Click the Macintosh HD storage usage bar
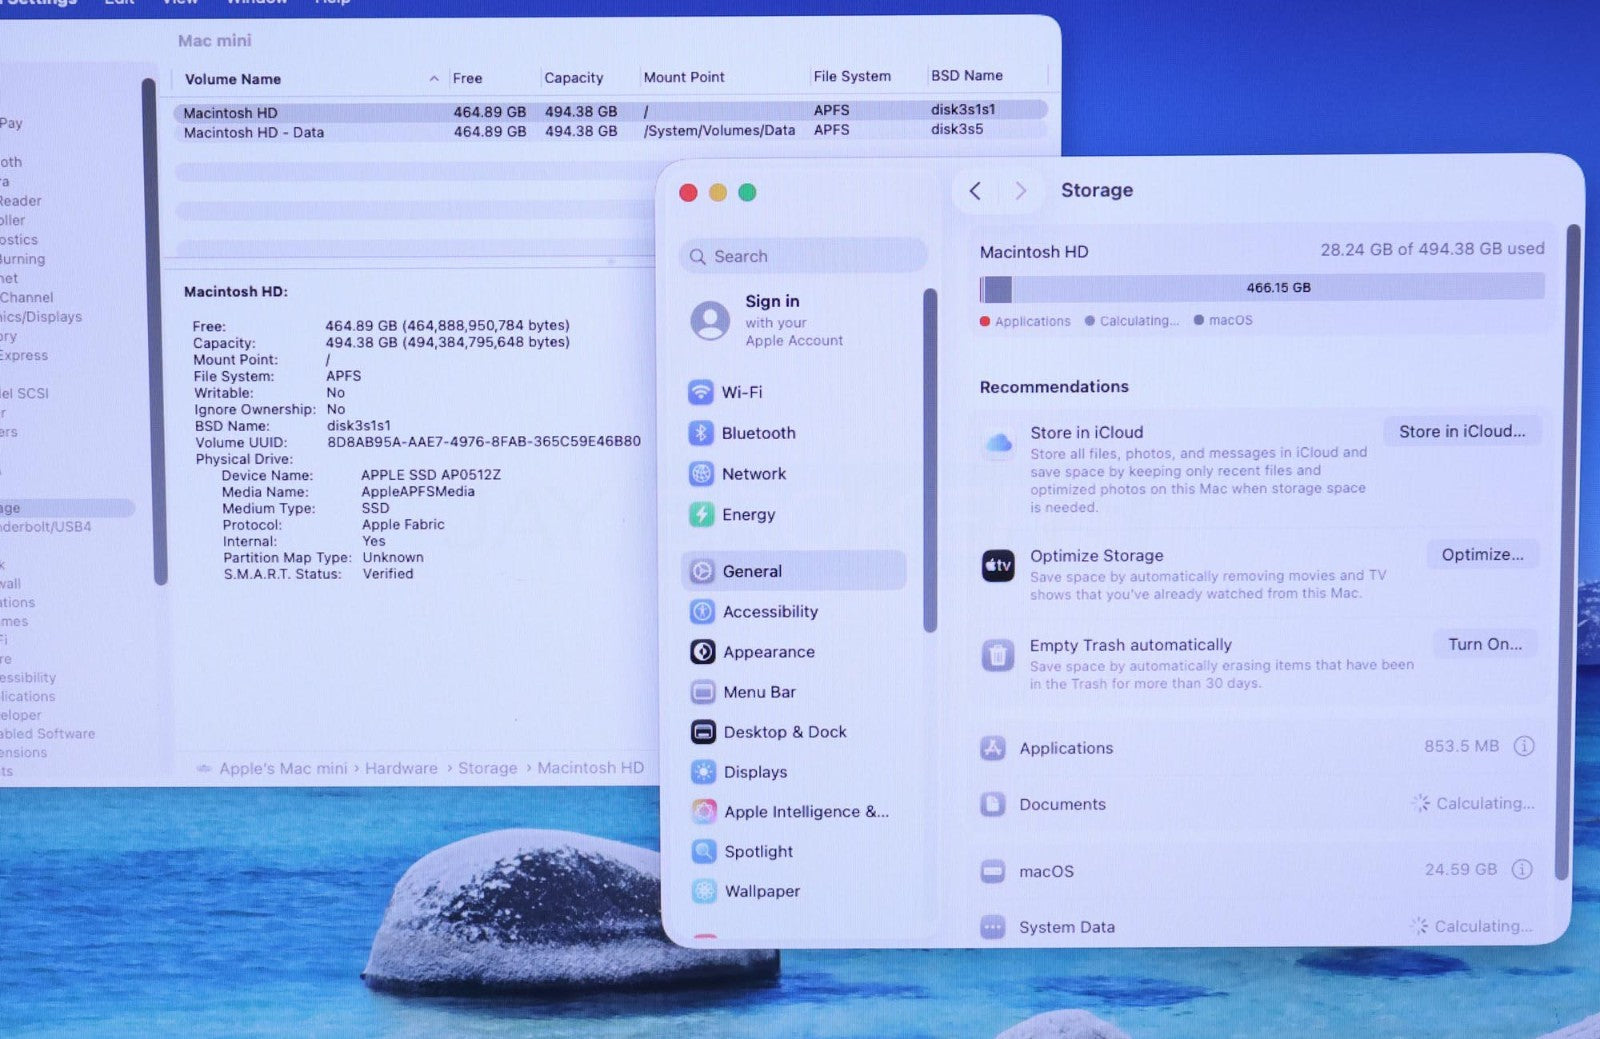The width and height of the screenshot is (1600, 1039). [x=1262, y=289]
